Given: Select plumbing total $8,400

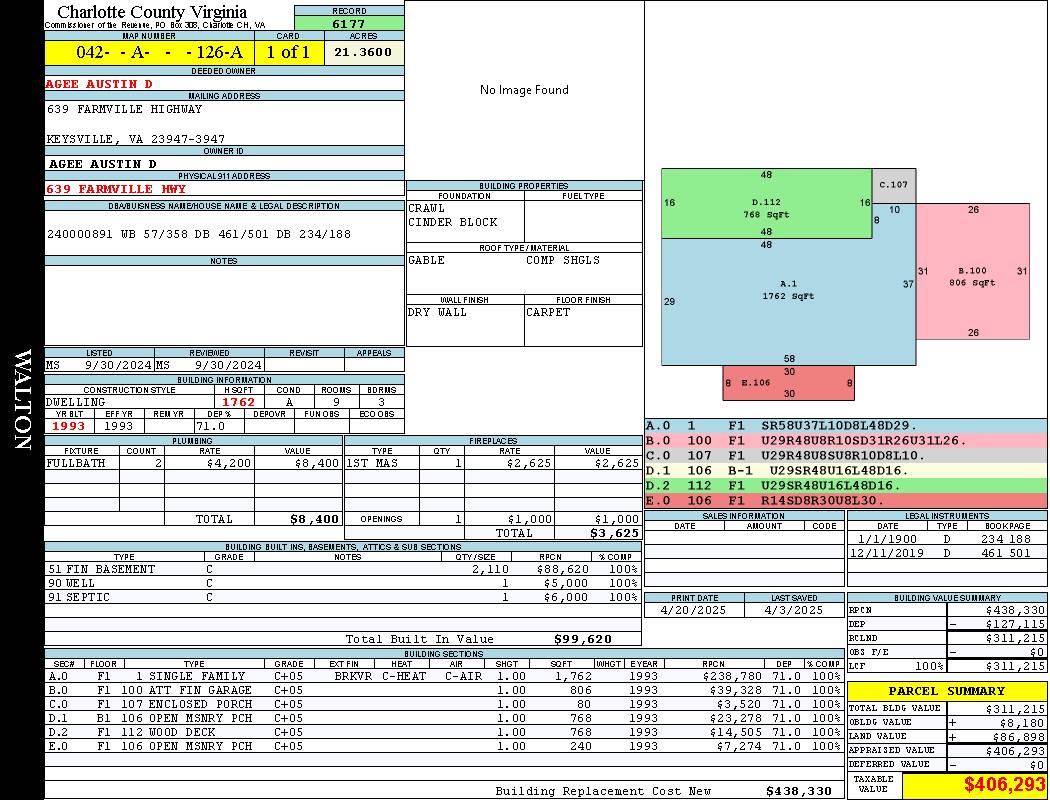Looking at the screenshot, I should (x=315, y=519).
